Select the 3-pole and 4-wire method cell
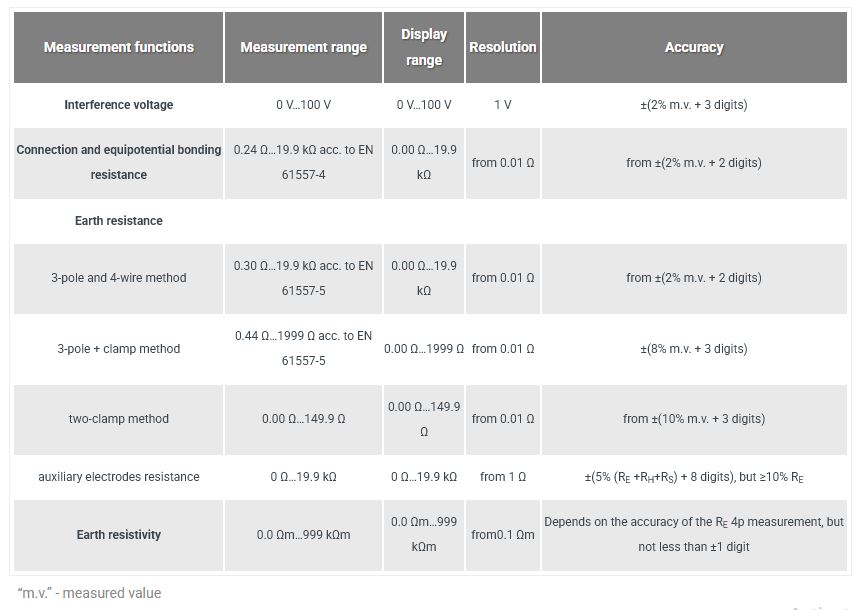862x610 pixels. (x=119, y=278)
